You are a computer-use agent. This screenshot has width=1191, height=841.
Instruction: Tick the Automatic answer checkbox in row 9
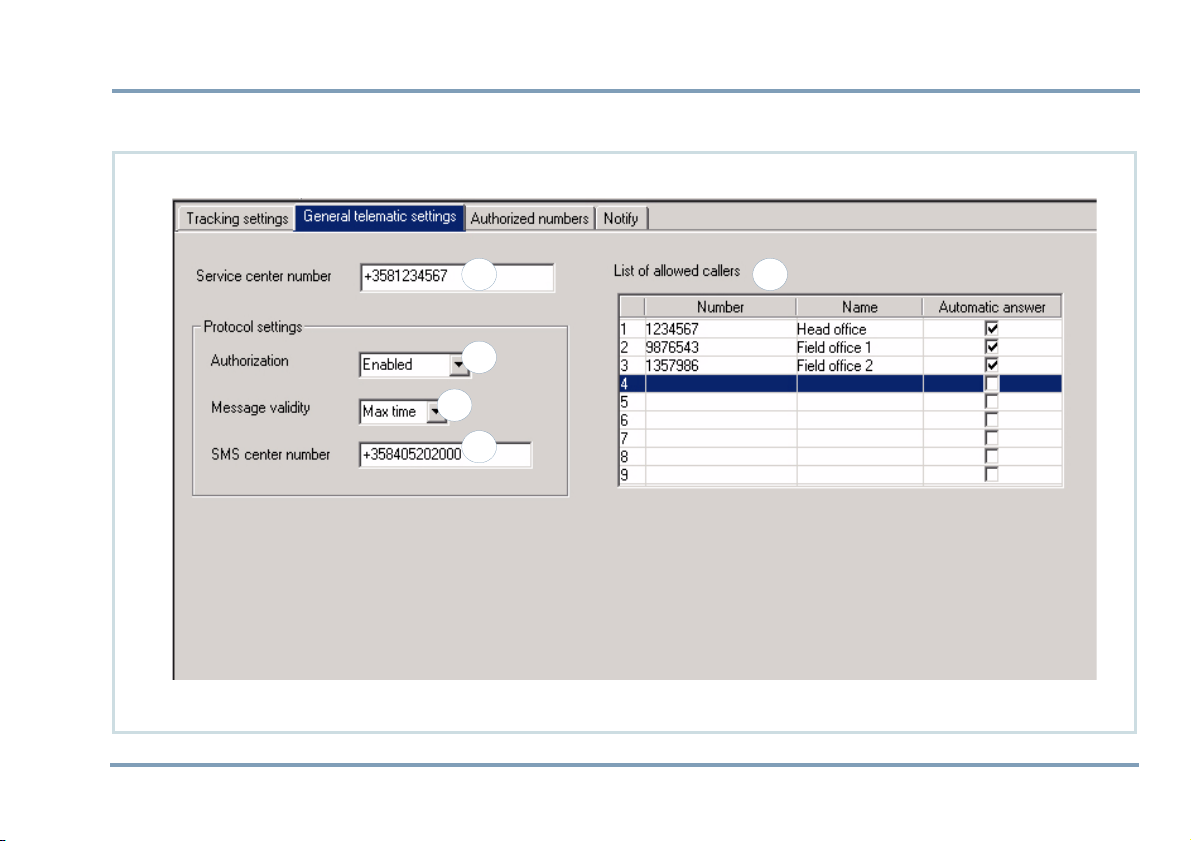991,474
